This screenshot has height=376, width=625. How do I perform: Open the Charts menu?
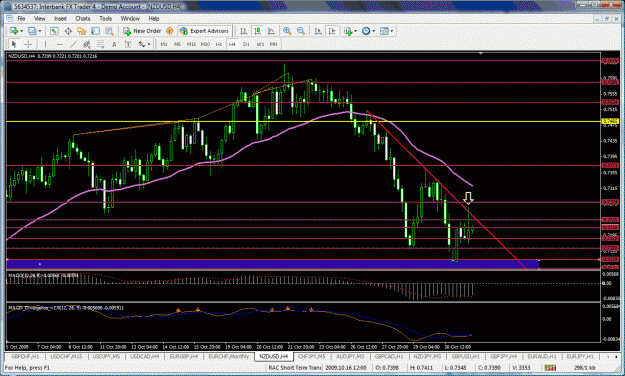click(x=83, y=18)
